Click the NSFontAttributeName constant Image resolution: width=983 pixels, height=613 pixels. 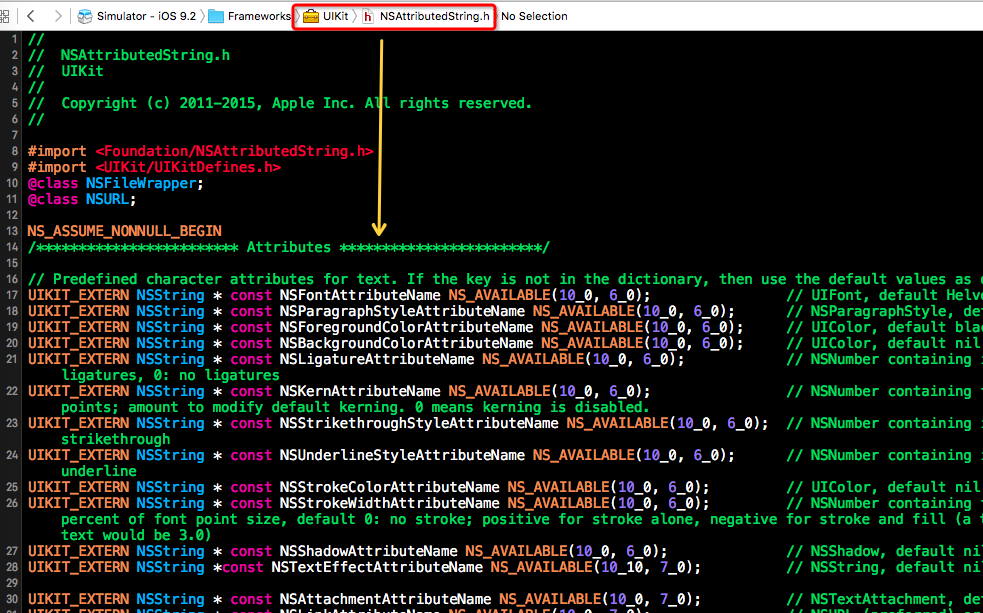click(x=360, y=295)
